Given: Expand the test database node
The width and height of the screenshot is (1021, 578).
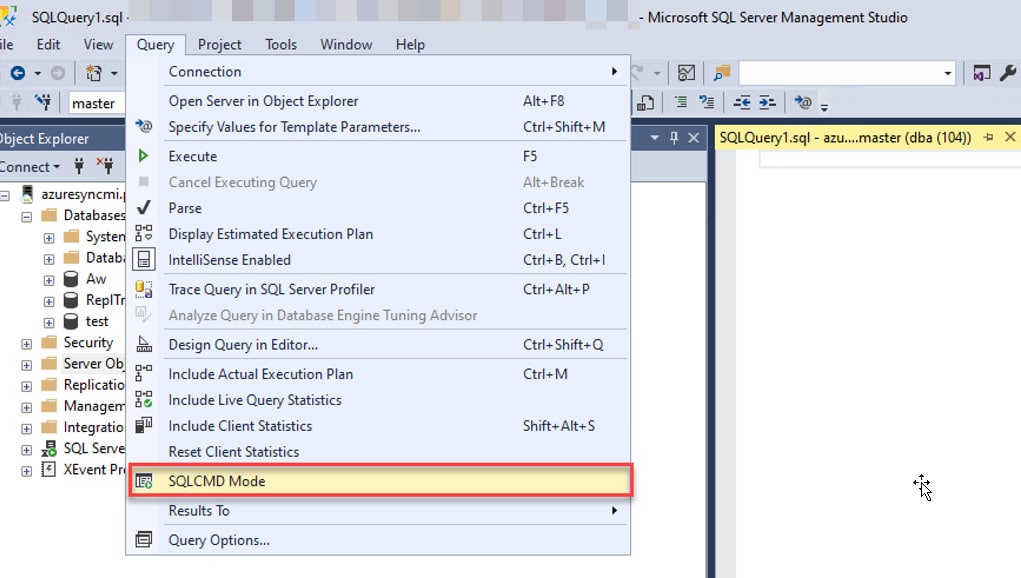Looking at the screenshot, I should [49, 323].
